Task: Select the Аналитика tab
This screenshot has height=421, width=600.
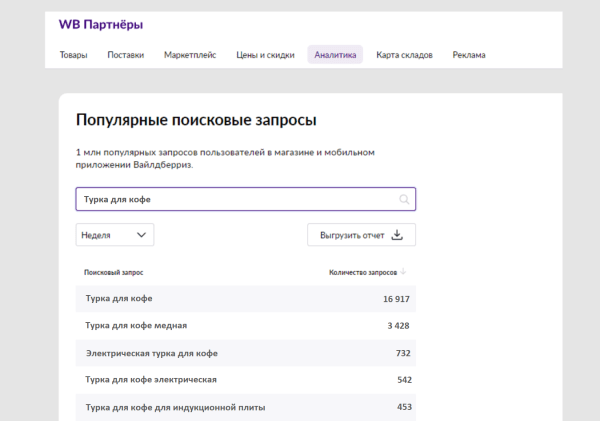Action: pyautogui.click(x=335, y=55)
